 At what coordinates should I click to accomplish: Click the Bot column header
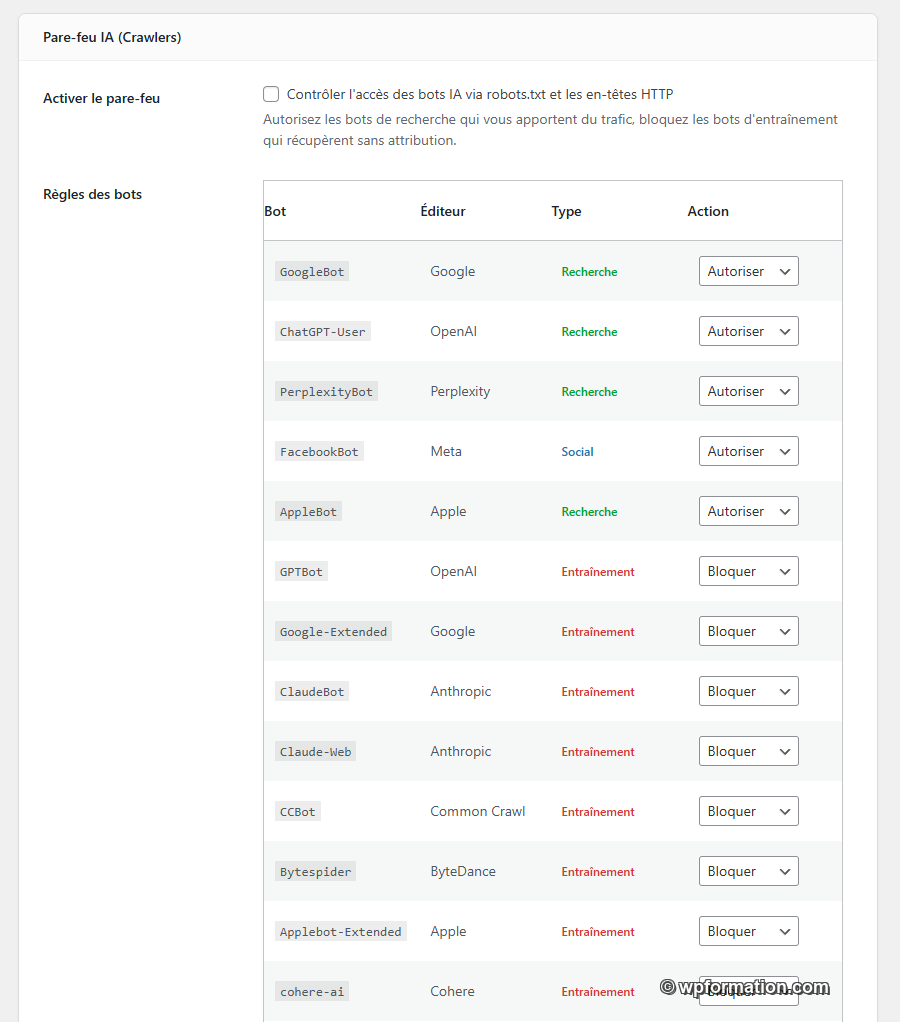coord(275,211)
